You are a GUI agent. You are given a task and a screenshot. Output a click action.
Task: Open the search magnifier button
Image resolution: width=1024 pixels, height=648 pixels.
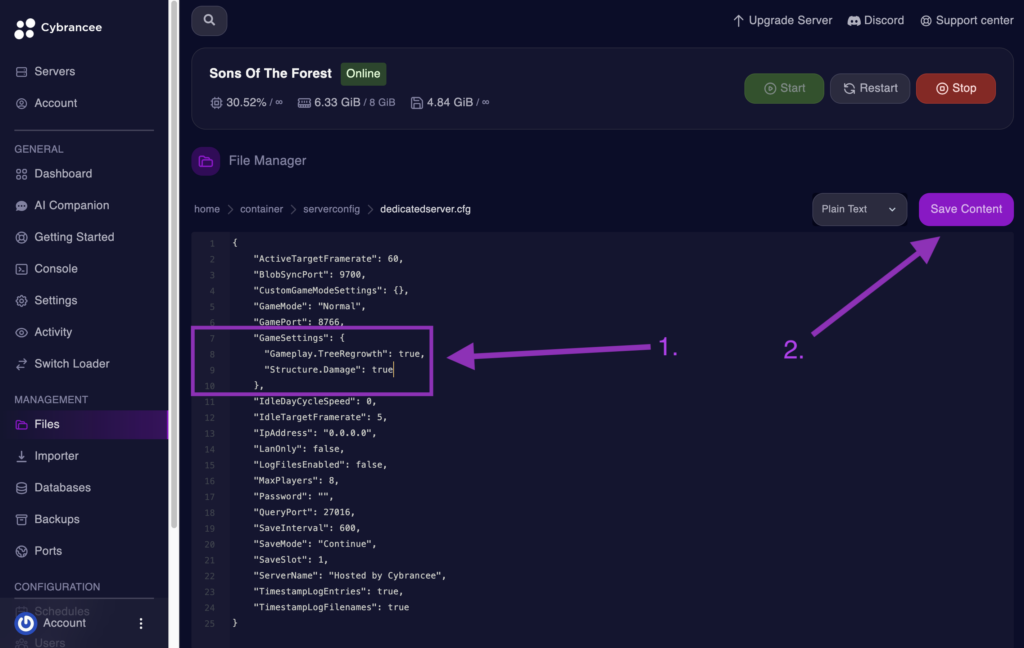[x=209, y=20]
